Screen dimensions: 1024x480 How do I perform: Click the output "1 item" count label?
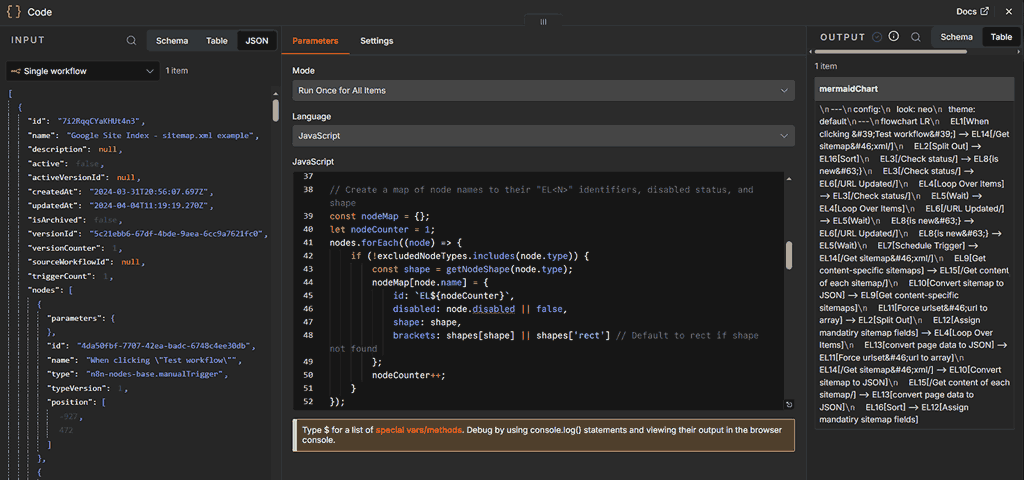pyautogui.click(x=825, y=66)
